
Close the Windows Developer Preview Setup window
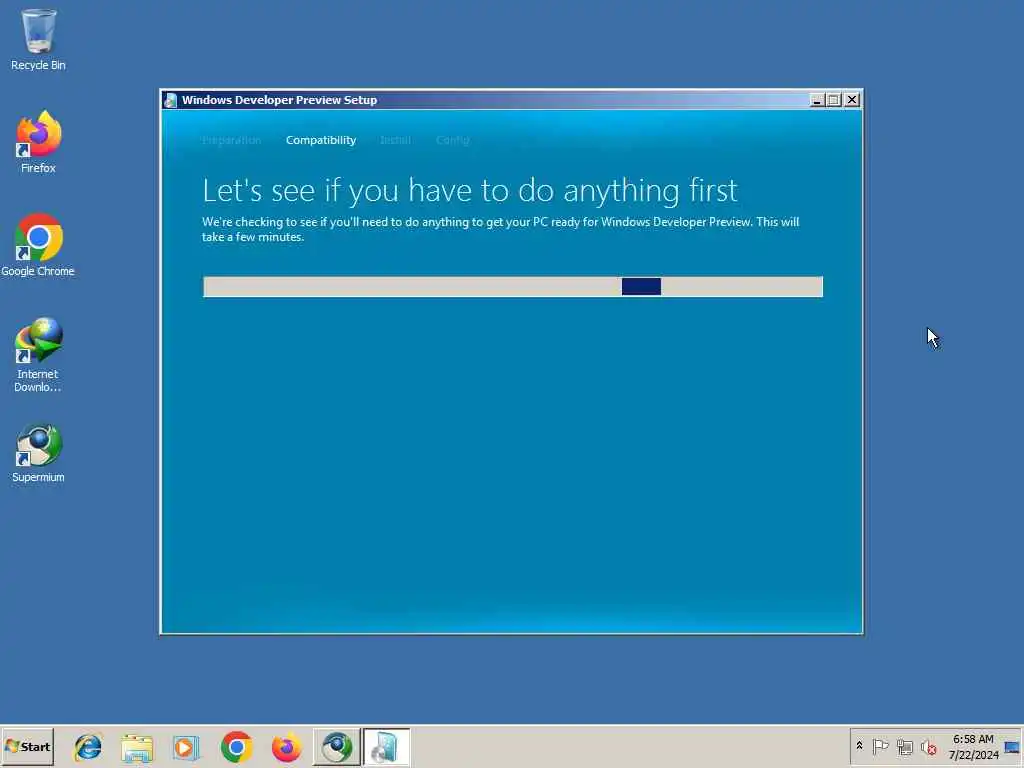pos(852,100)
